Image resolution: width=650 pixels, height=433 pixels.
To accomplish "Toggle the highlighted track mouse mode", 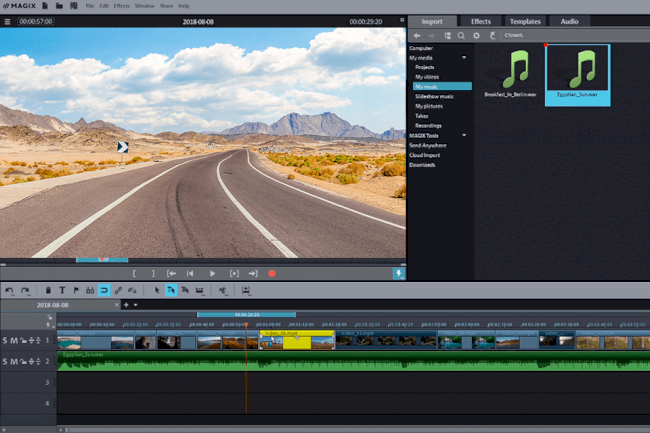I will [171, 290].
